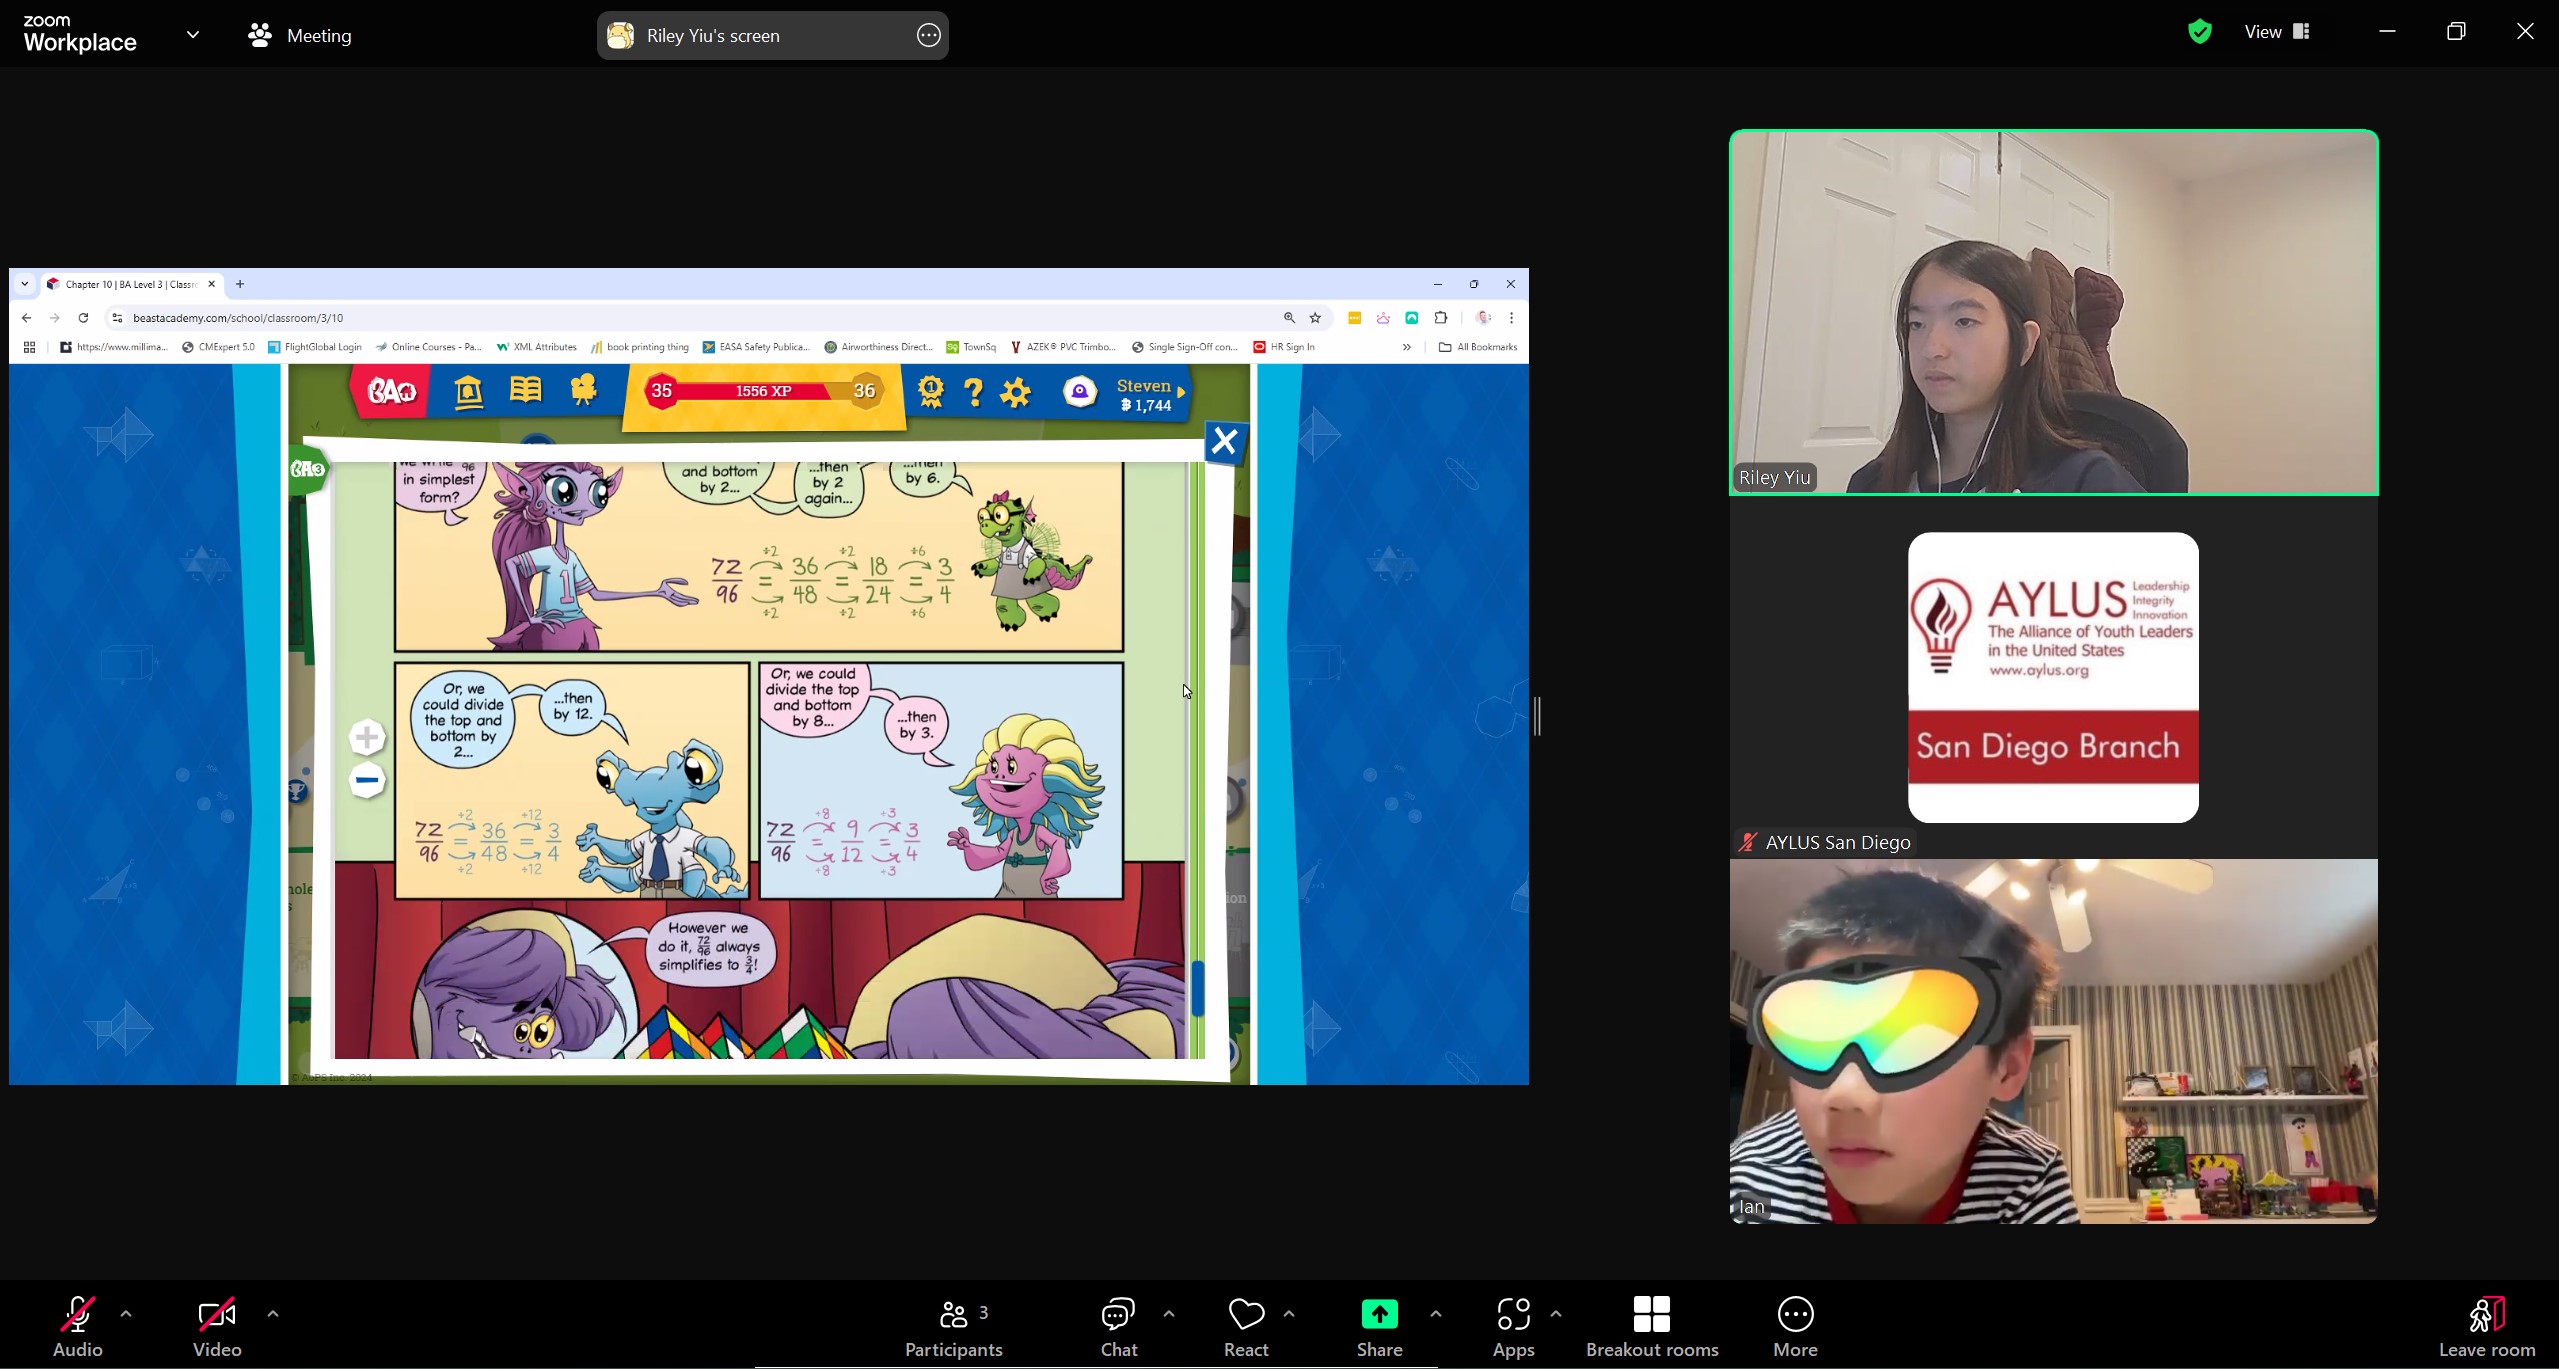
Task: Expand video options caret next to Video
Action: [x=273, y=1314]
